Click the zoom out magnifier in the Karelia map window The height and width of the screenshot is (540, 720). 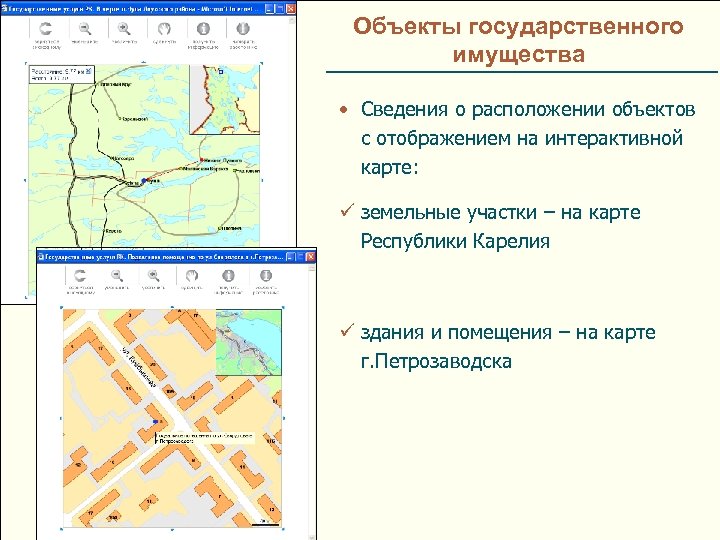(84, 29)
